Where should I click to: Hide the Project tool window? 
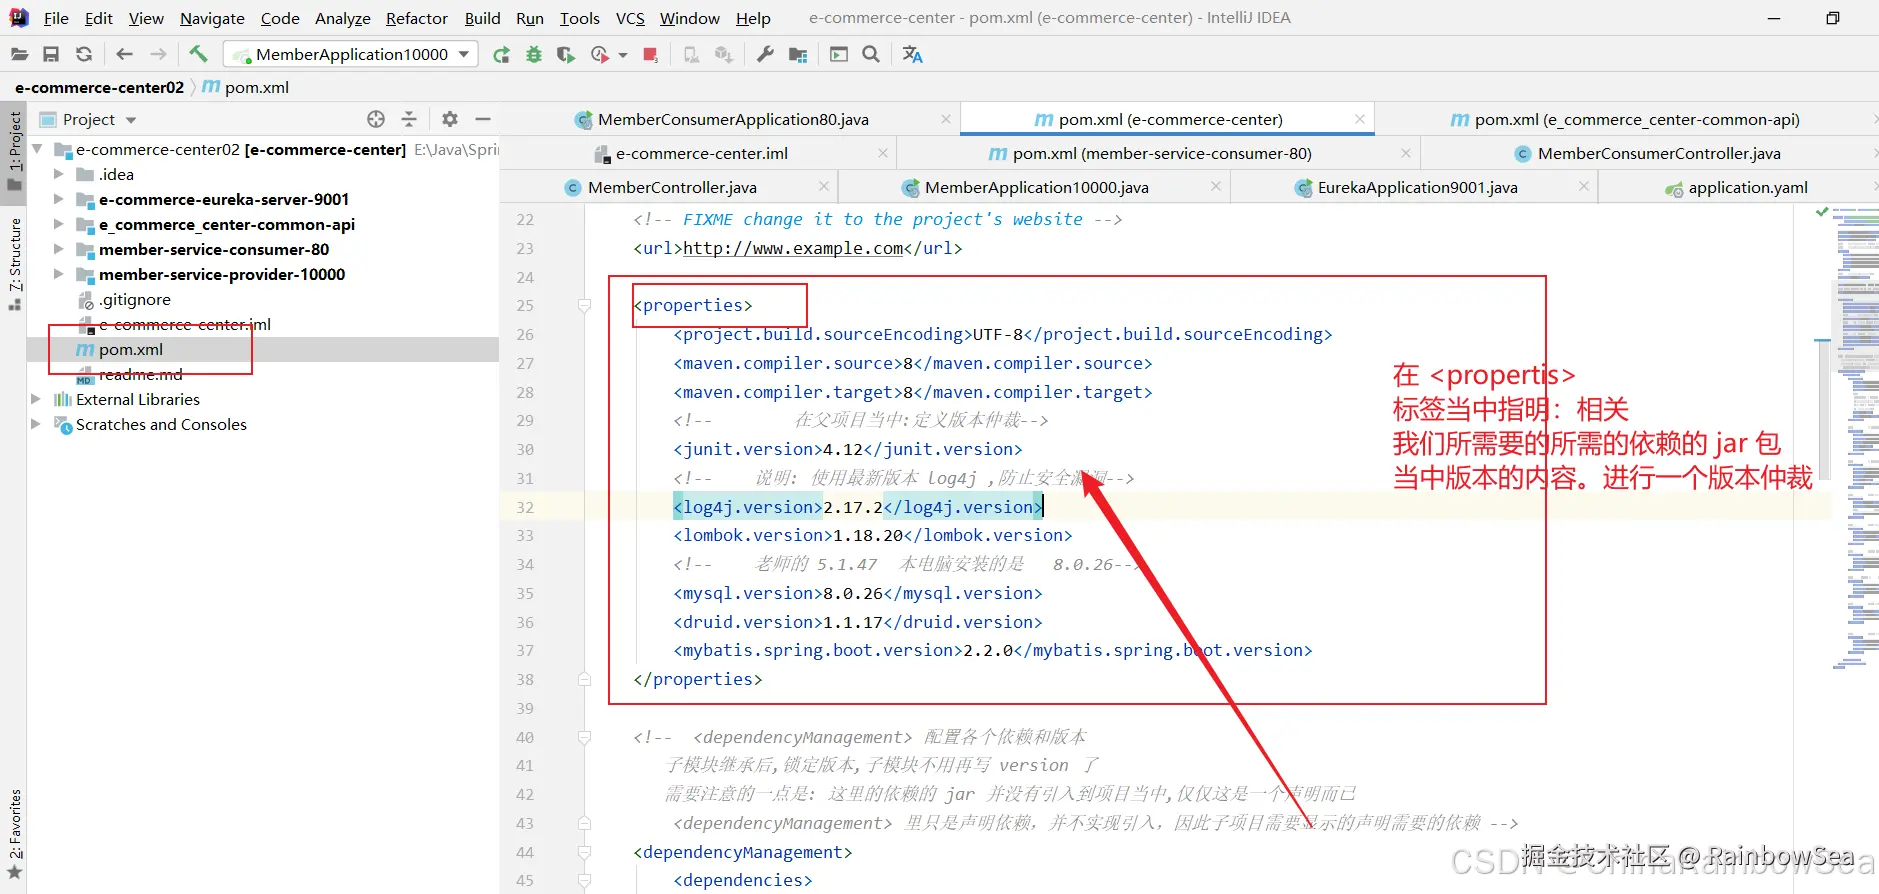pyautogui.click(x=483, y=119)
